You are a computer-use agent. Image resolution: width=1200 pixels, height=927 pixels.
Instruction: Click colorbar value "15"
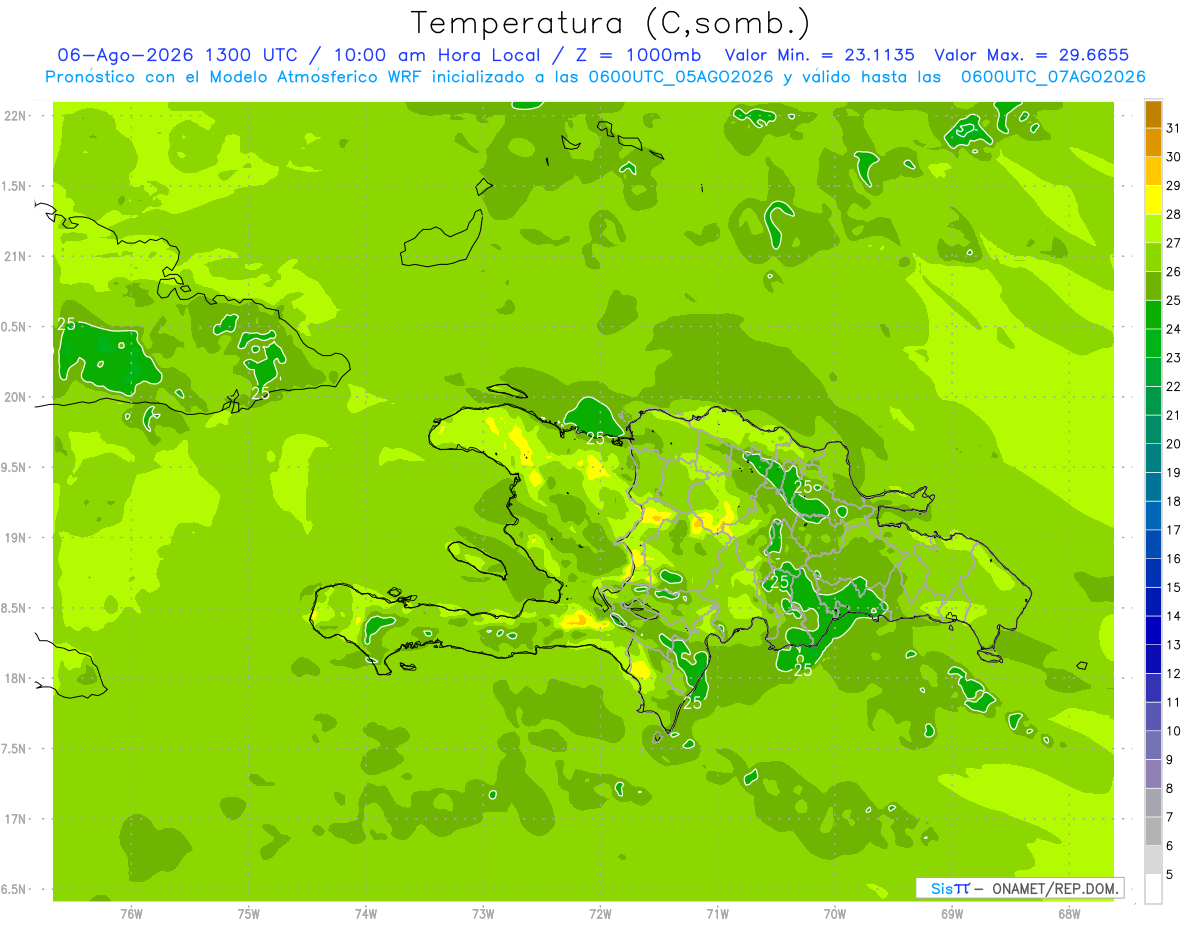(1174, 587)
